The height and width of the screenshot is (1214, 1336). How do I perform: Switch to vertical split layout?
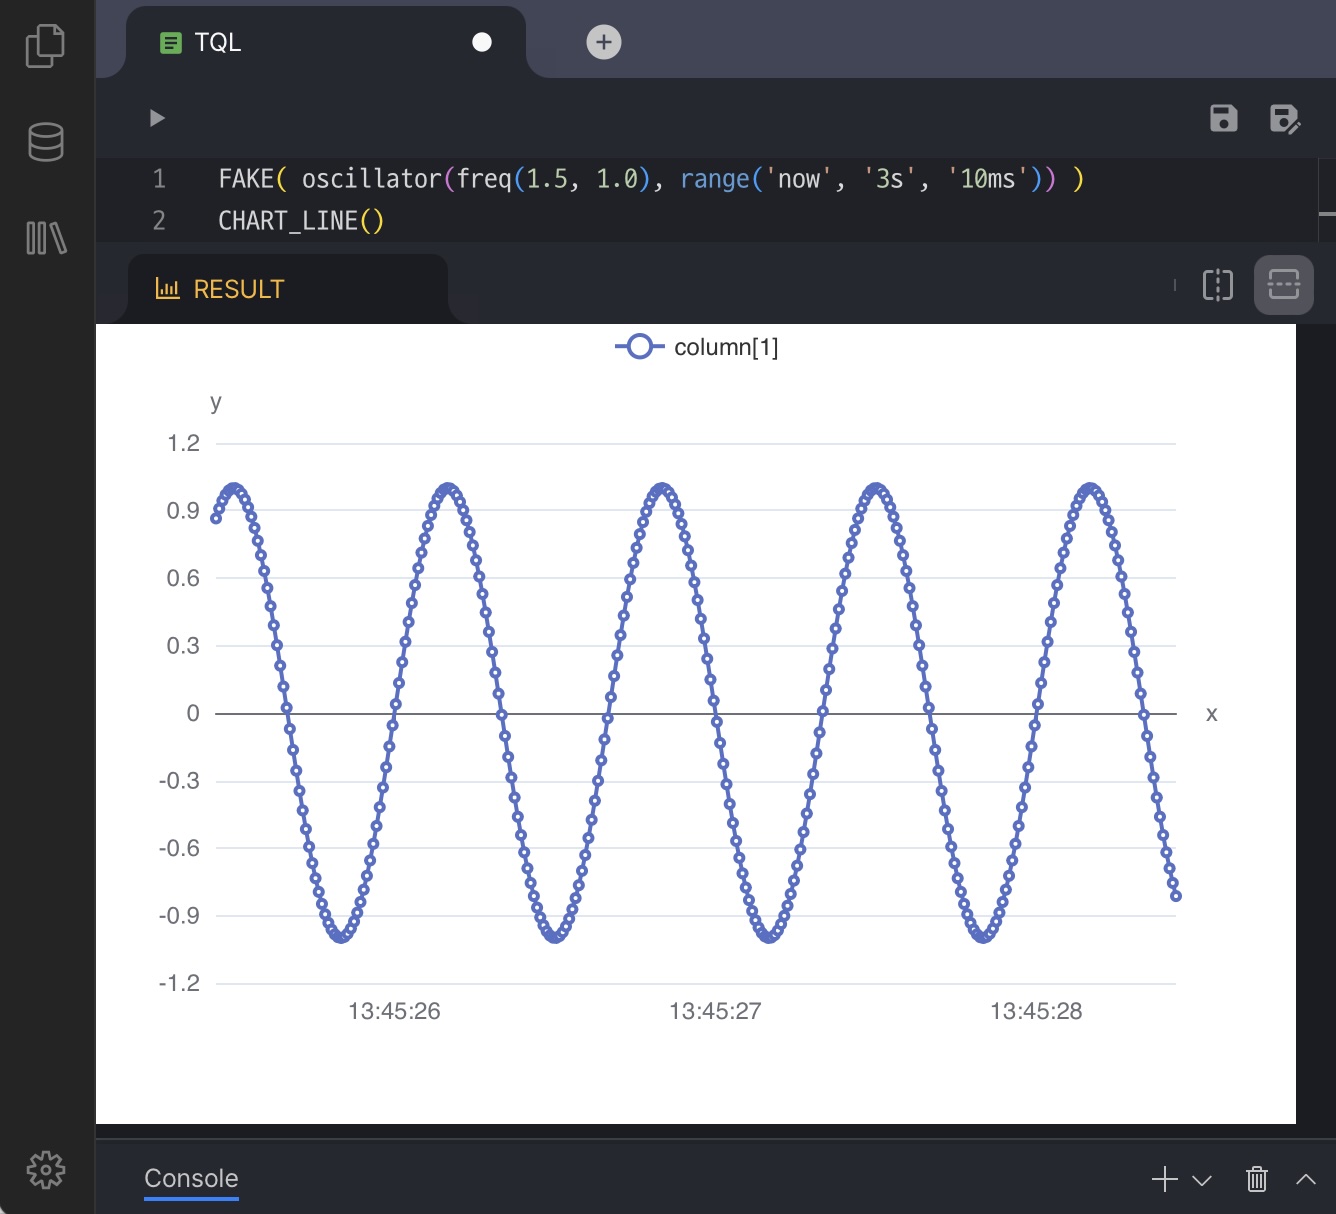point(1218,285)
